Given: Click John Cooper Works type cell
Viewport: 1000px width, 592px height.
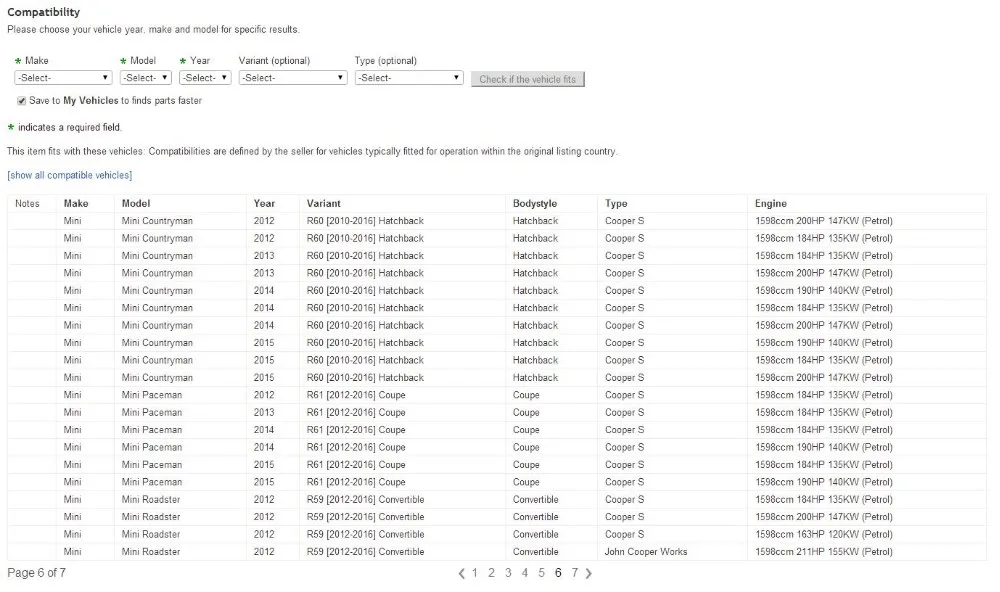Looking at the screenshot, I should coord(646,552).
